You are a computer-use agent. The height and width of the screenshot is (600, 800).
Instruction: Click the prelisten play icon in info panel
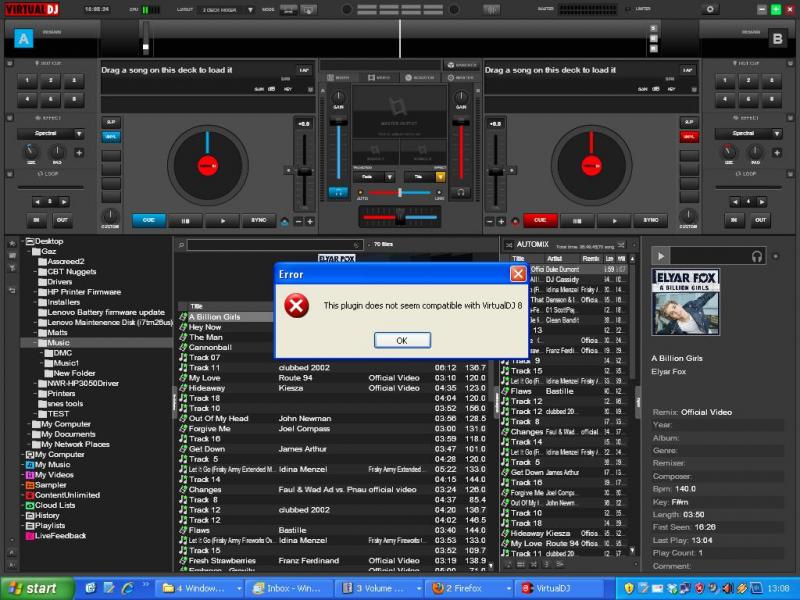tap(661, 257)
